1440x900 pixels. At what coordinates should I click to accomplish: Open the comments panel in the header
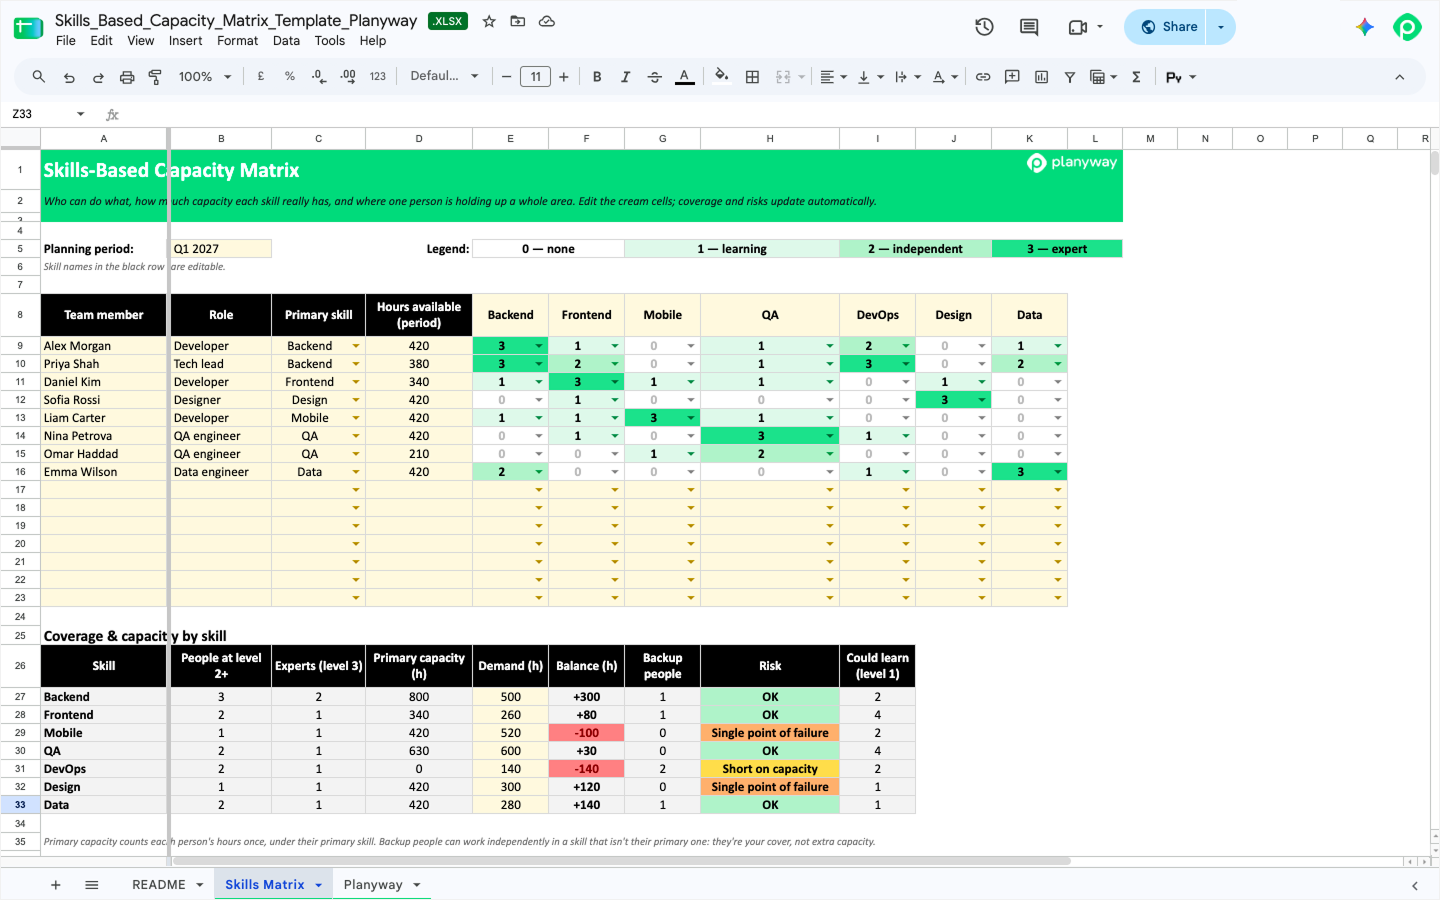pyautogui.click(x=1029, y=27)
